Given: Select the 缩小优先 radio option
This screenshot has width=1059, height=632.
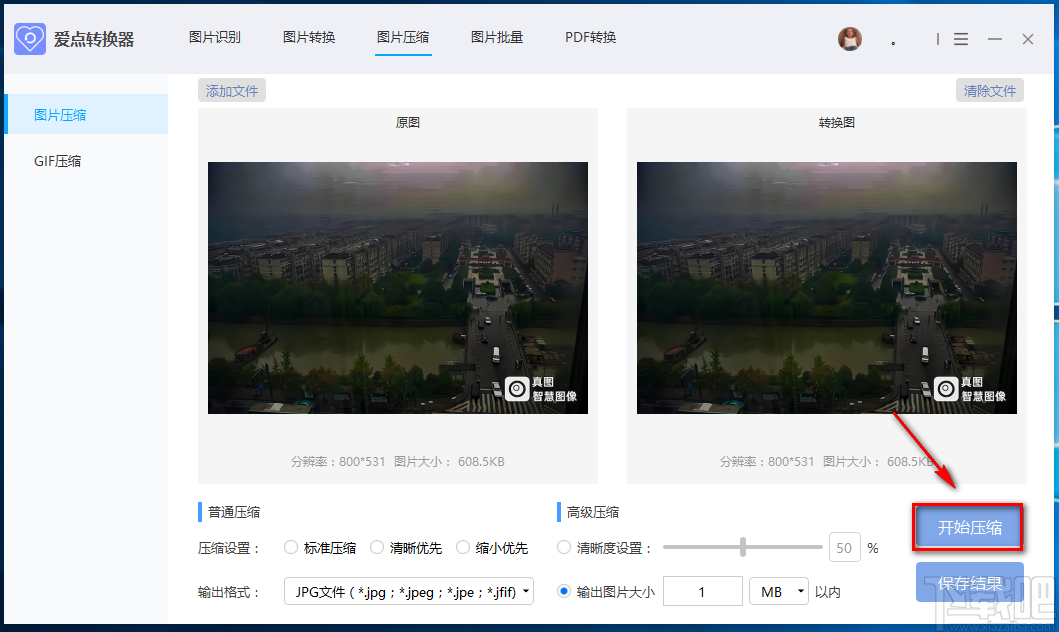Looking at the screenshot, I should click(463, 548).
